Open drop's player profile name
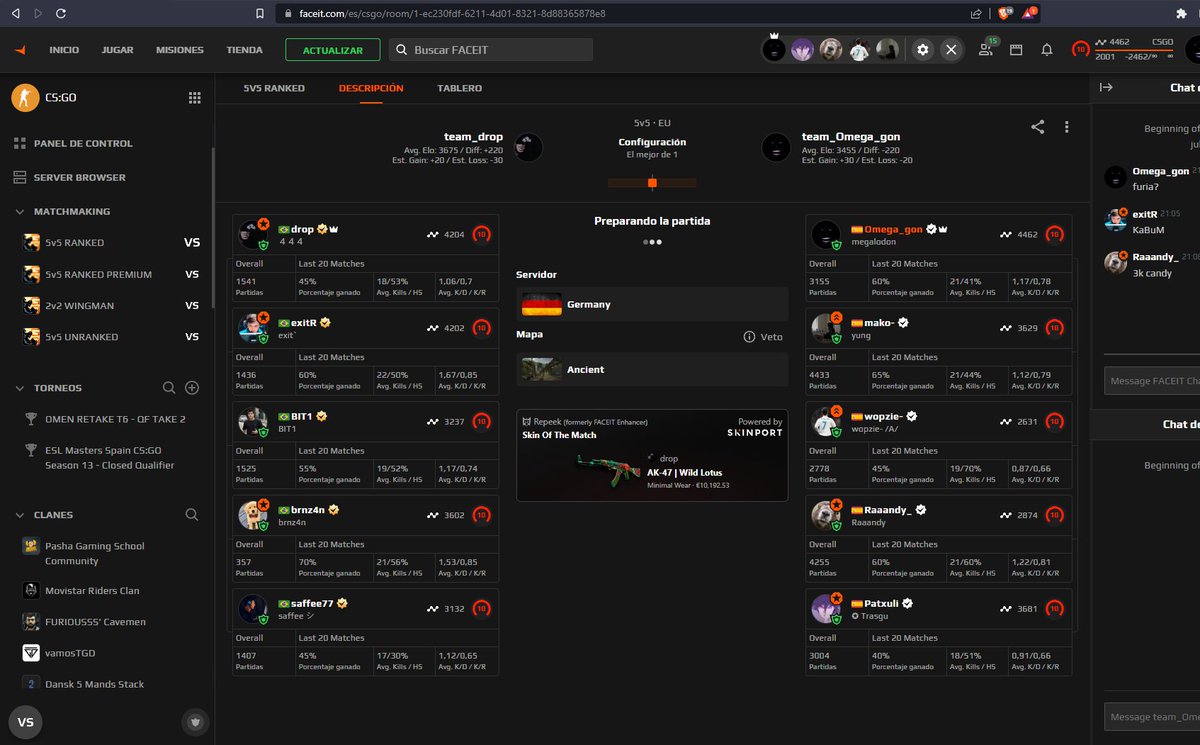This screenshot has height=745, width=1200. [x=302, y=229]
